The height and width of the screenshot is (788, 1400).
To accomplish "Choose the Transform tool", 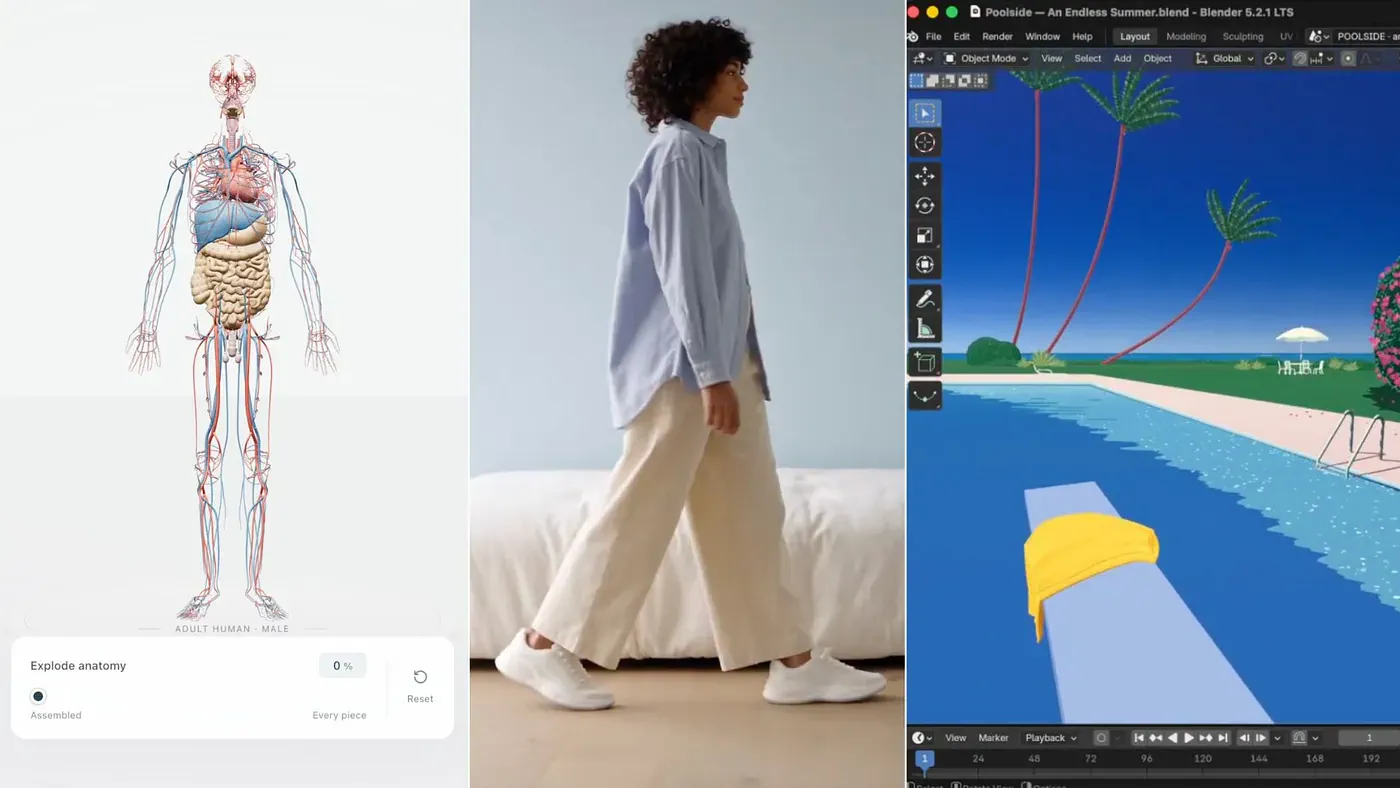I will (925, 266).
